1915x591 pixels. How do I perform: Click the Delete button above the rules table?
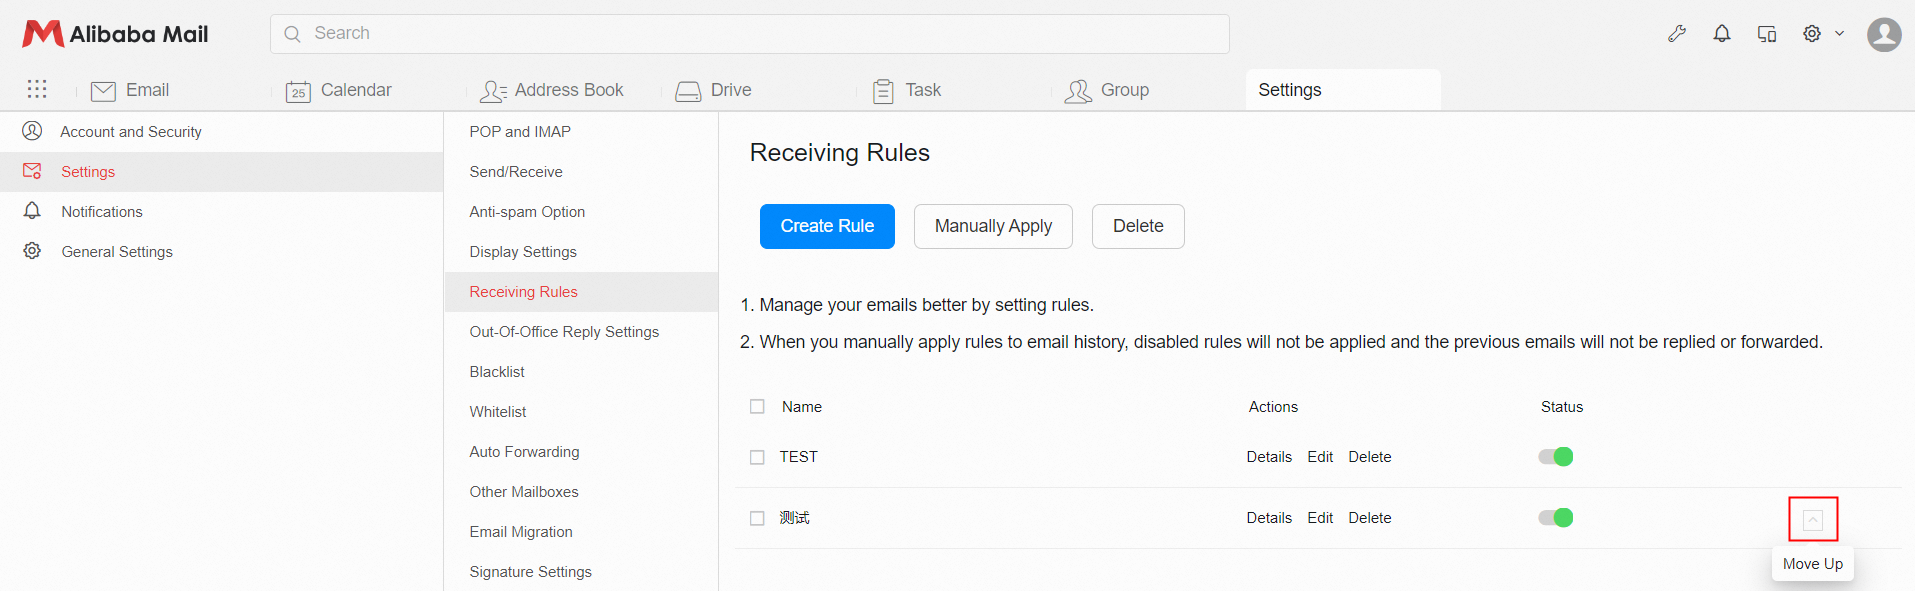point(1138,226)
